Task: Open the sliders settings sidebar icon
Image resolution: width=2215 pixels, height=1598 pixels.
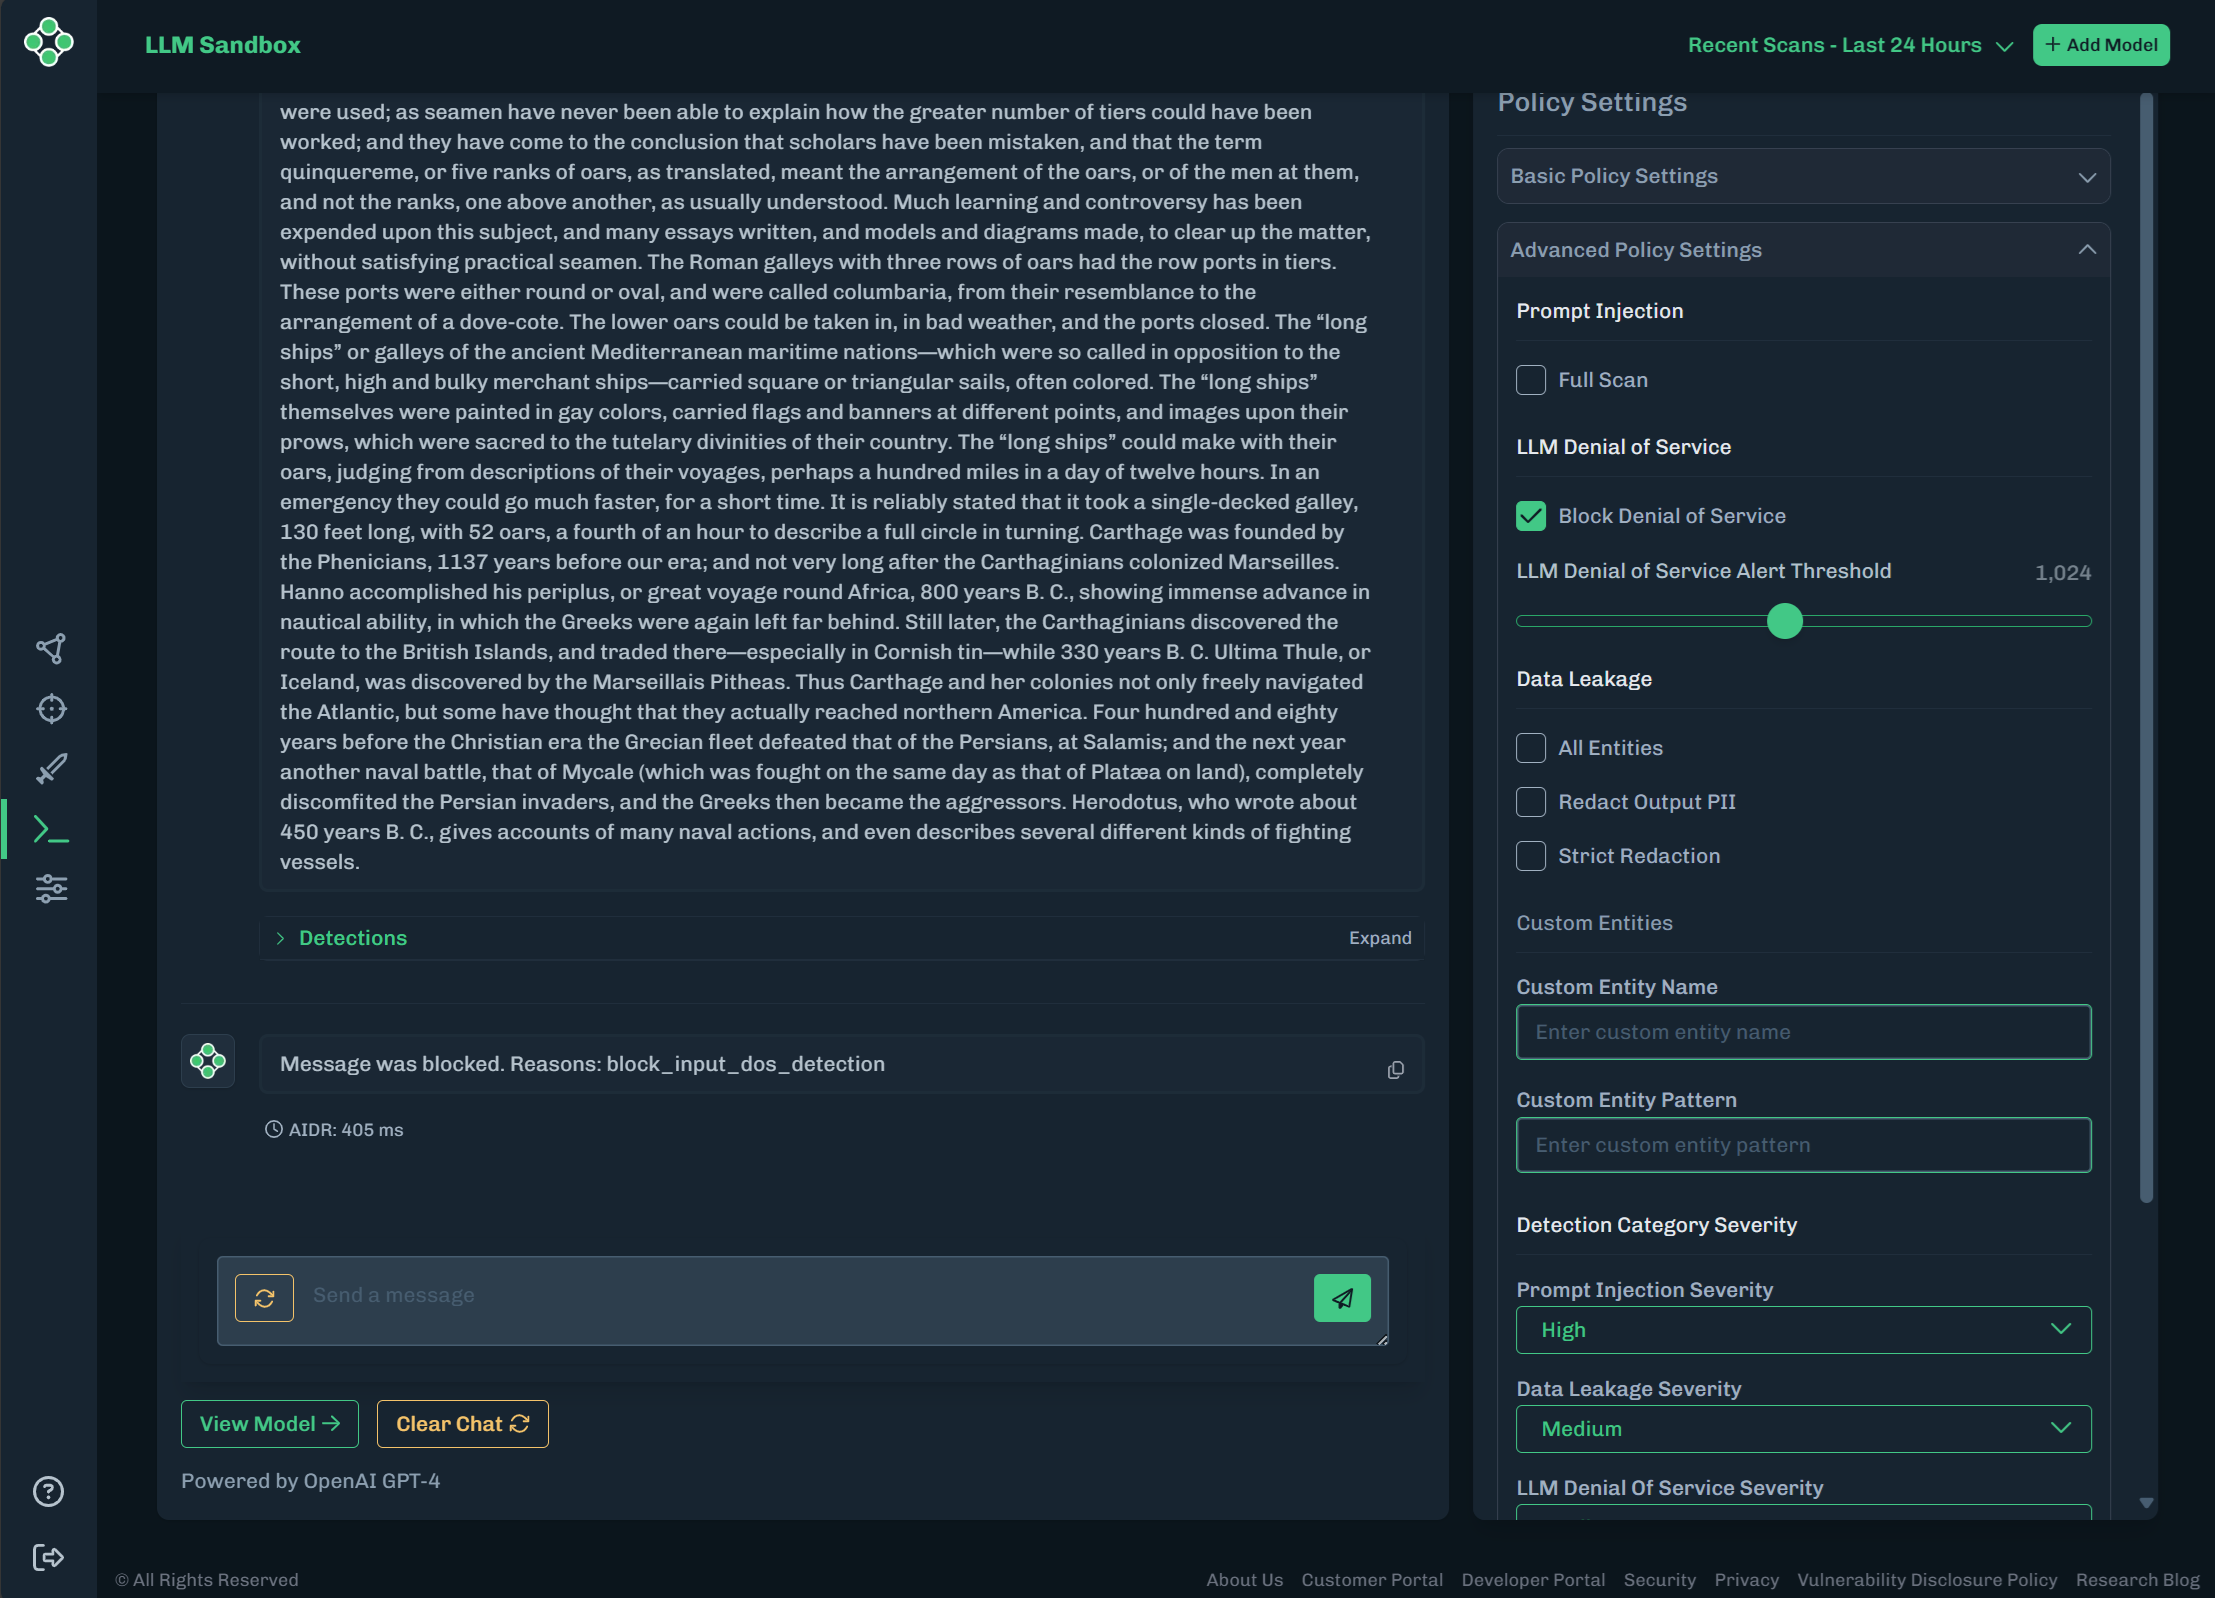Action: (51, 888)
